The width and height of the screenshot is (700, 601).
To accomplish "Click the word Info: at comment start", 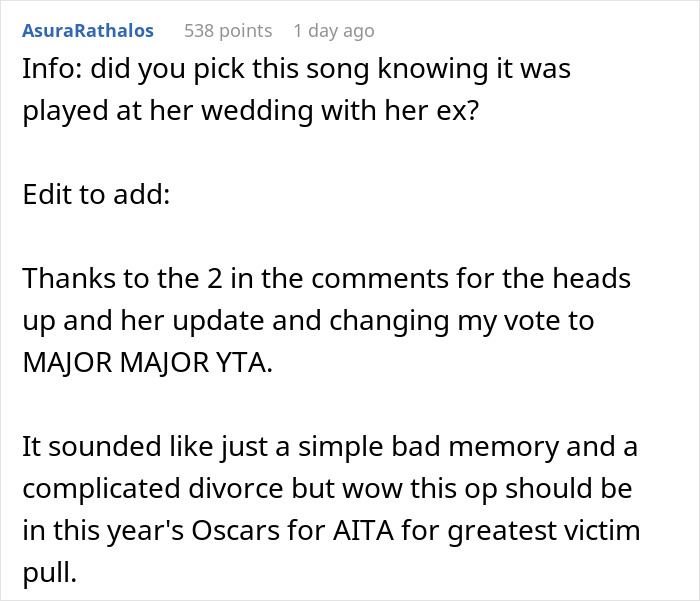I will 52,69.
